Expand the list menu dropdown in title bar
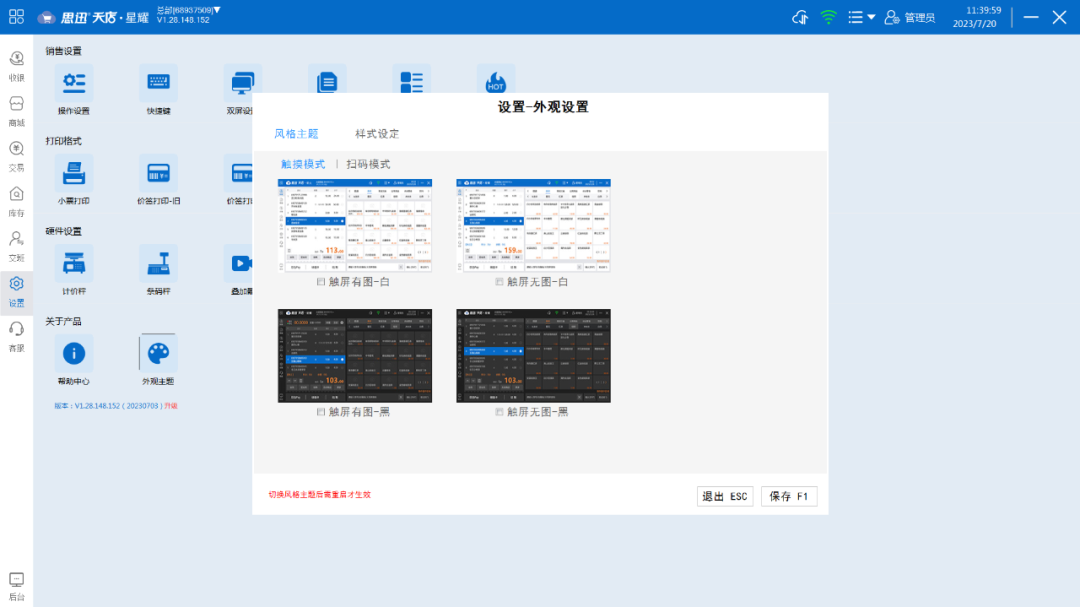 click(x=861, y=17)
